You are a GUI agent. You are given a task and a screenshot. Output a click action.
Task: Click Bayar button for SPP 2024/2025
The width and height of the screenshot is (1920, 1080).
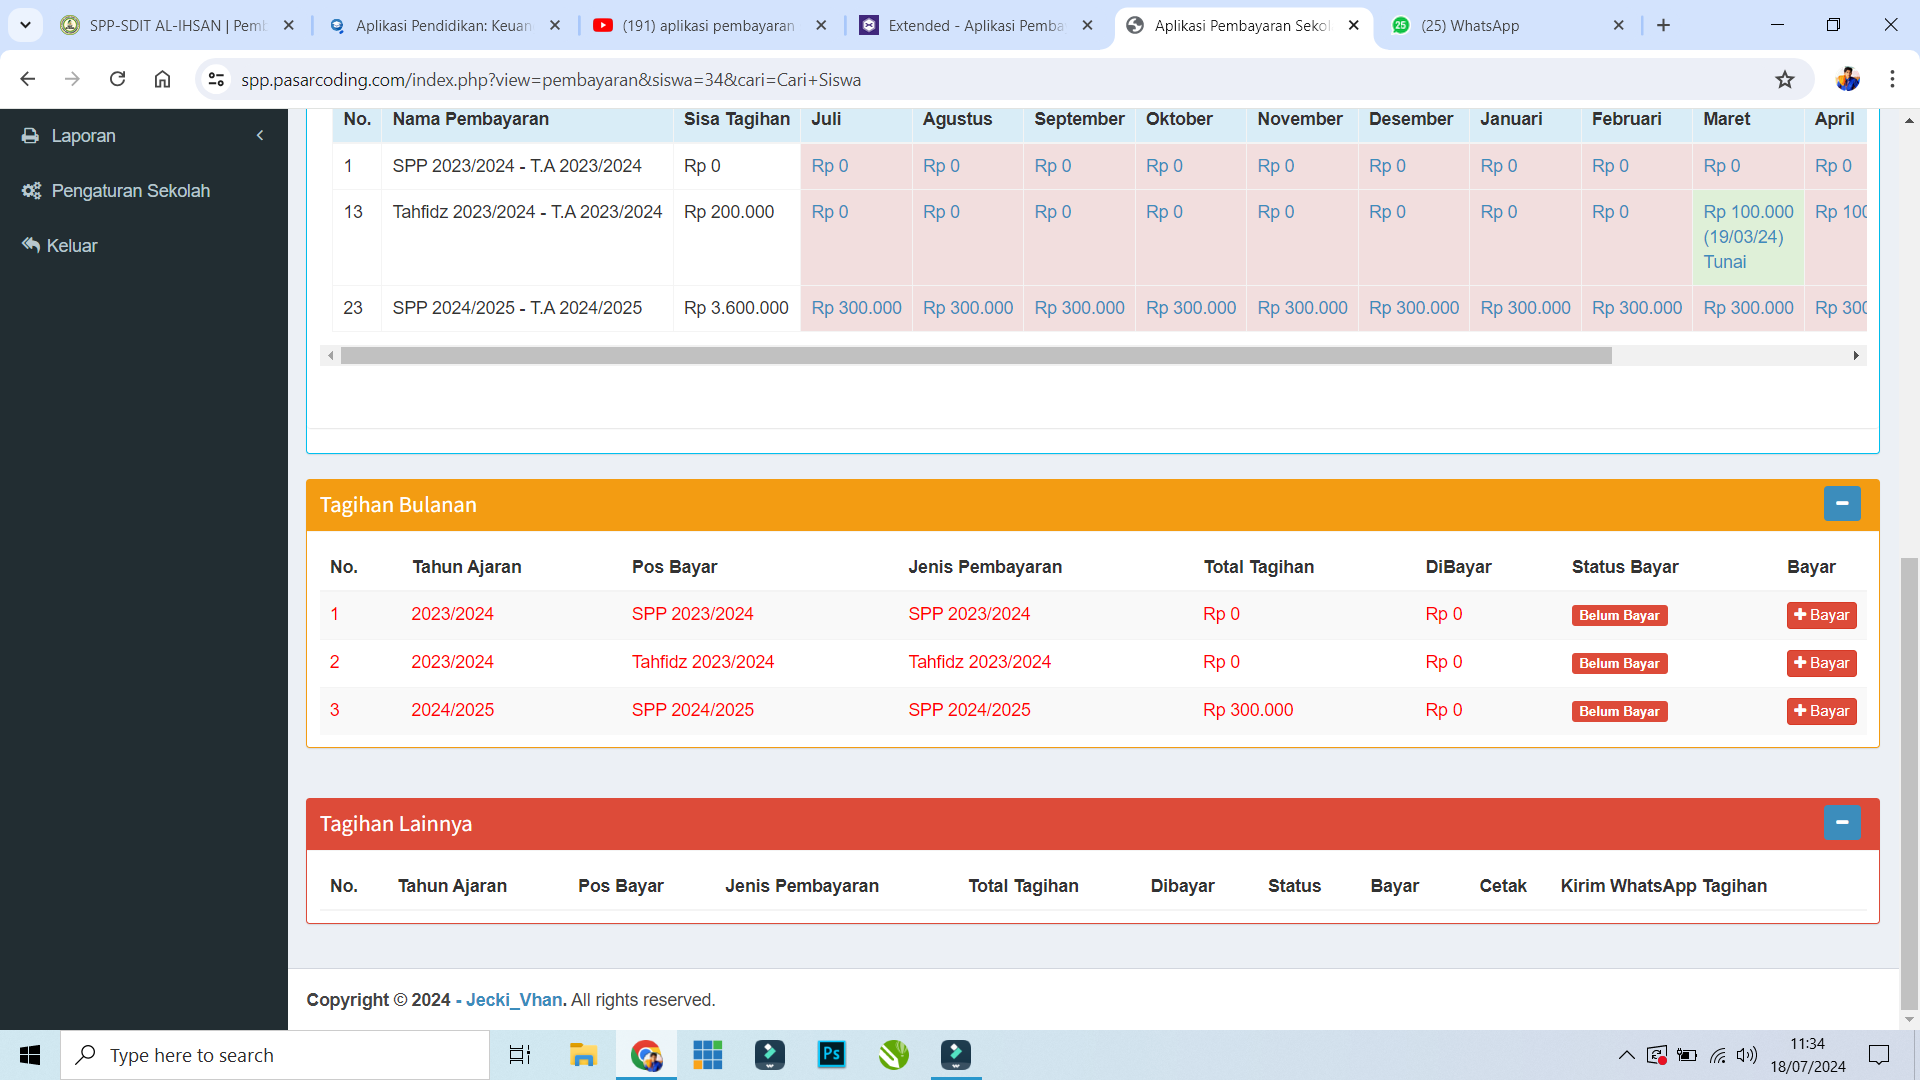click(x=1821, y=711)
